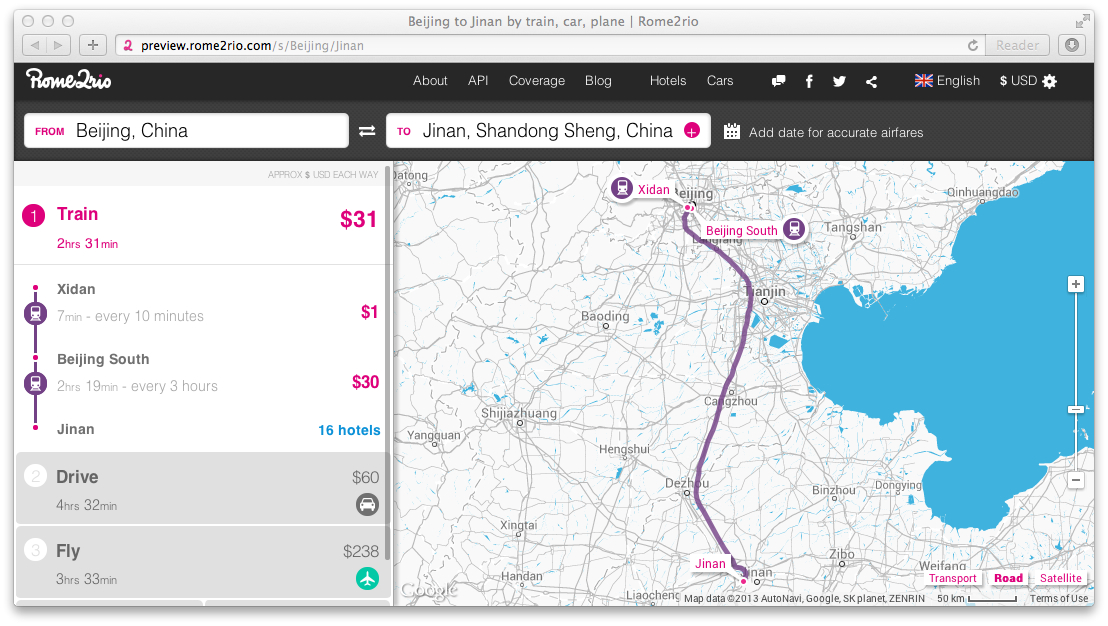Open the Coverage menu item
The width and height of the screenshot is (1108, 626).
537,81
